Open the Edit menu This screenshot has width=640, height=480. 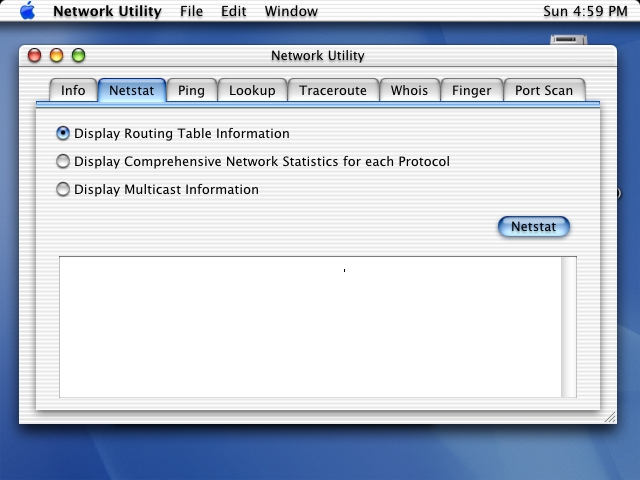click(x=233, y=11)
